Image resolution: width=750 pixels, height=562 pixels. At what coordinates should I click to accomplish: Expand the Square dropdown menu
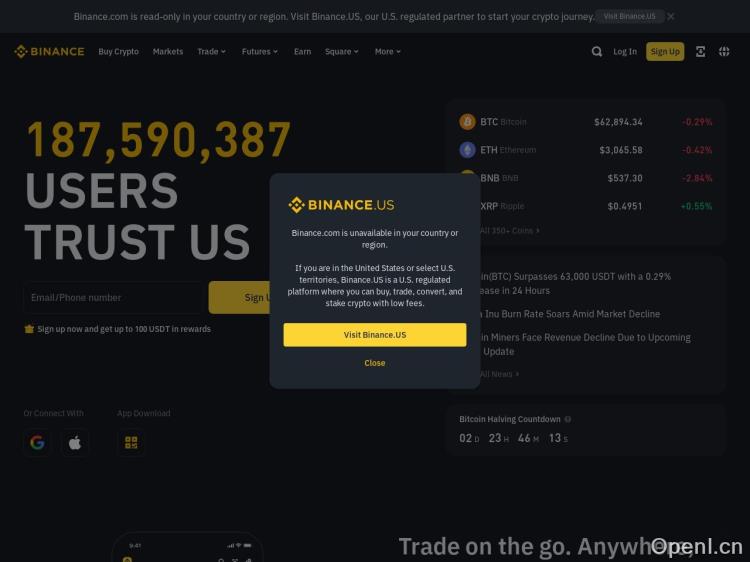342,51
